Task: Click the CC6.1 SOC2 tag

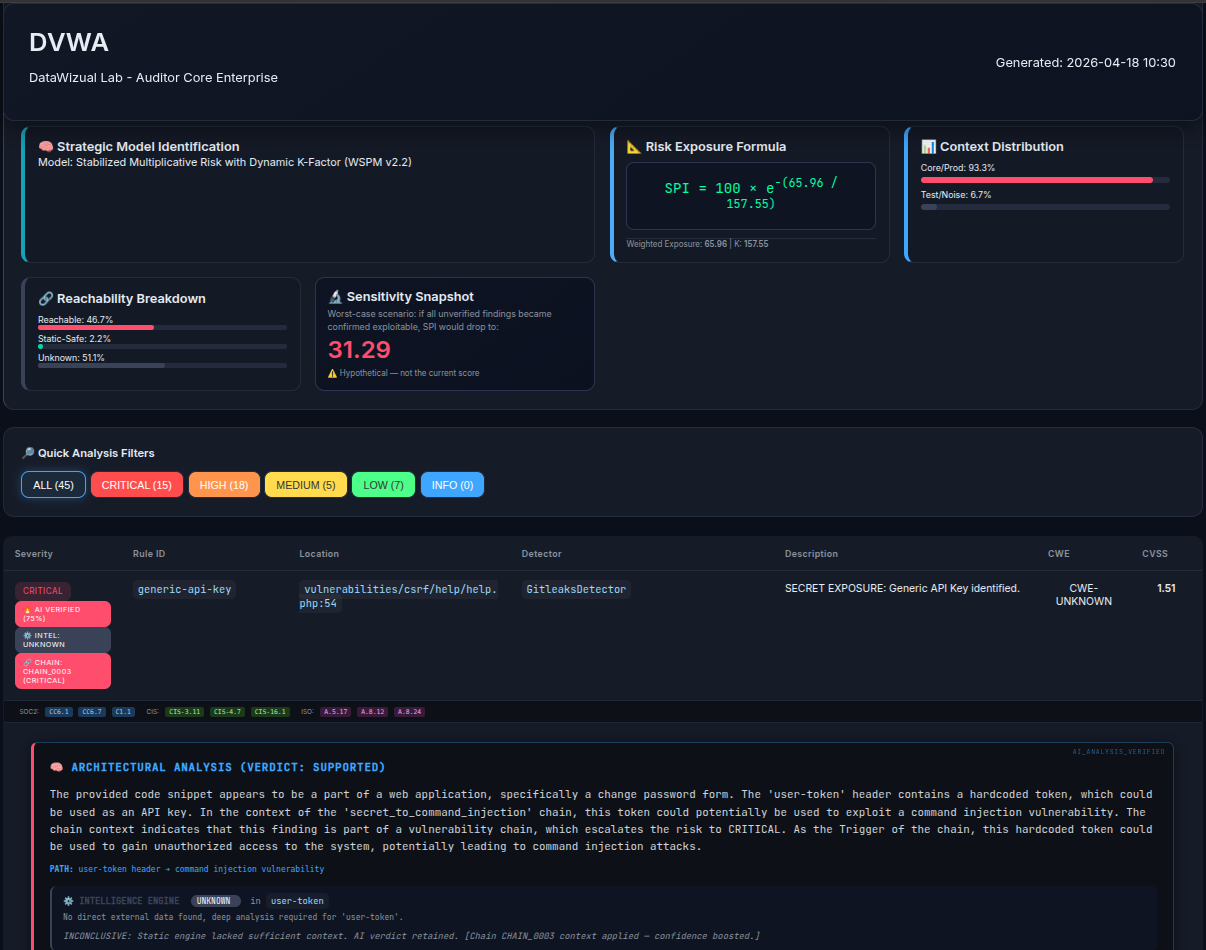Action: click(x=60, y=712)
